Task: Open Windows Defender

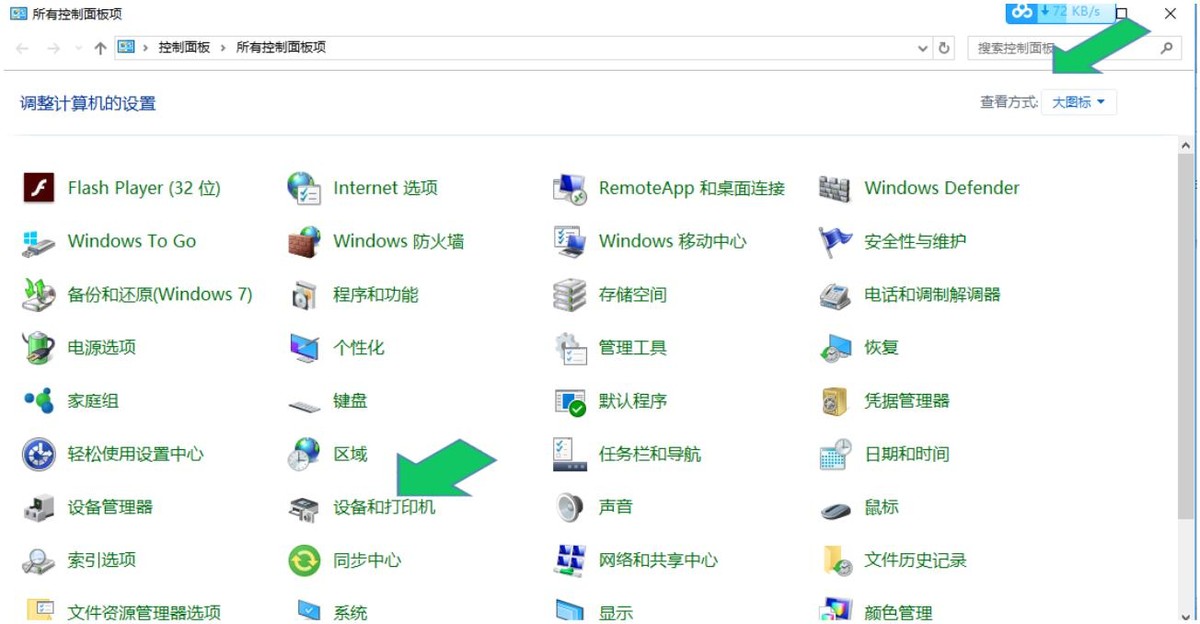Action: (x=941, y=187)
